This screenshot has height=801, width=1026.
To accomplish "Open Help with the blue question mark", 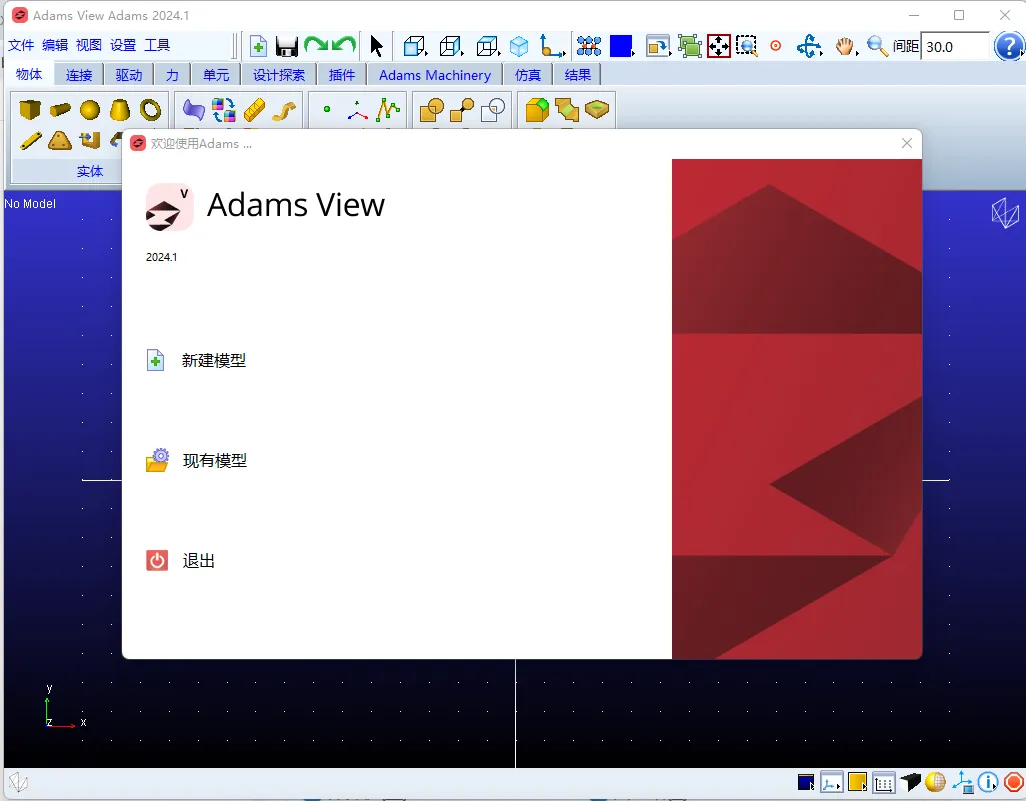I will pos(1008,46).
